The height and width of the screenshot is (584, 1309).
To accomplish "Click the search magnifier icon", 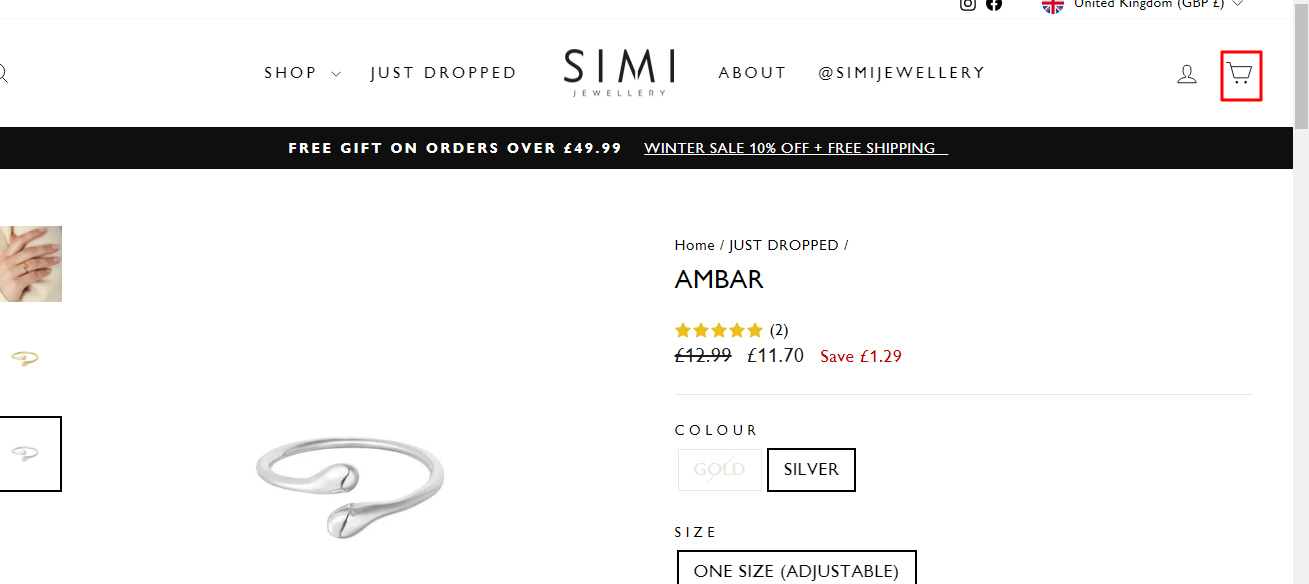I will click(x=3, y=74).
